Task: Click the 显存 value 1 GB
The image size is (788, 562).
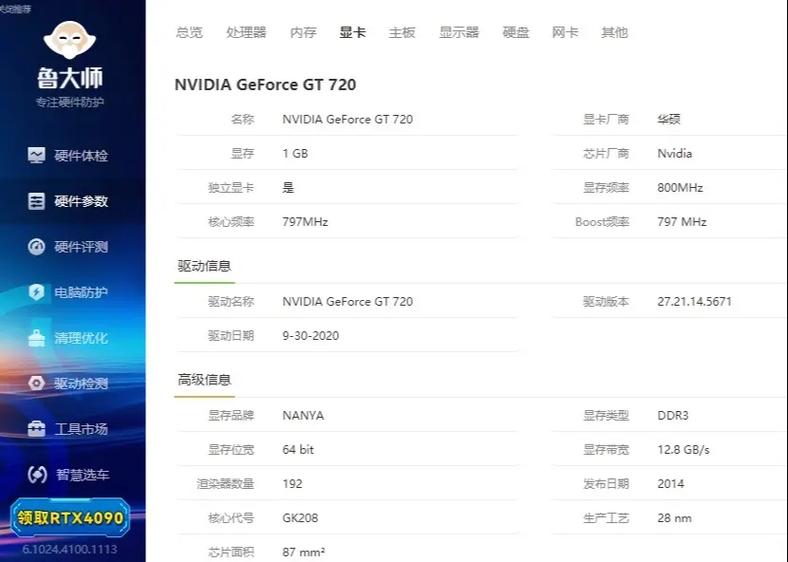Action: click(295, 153)
